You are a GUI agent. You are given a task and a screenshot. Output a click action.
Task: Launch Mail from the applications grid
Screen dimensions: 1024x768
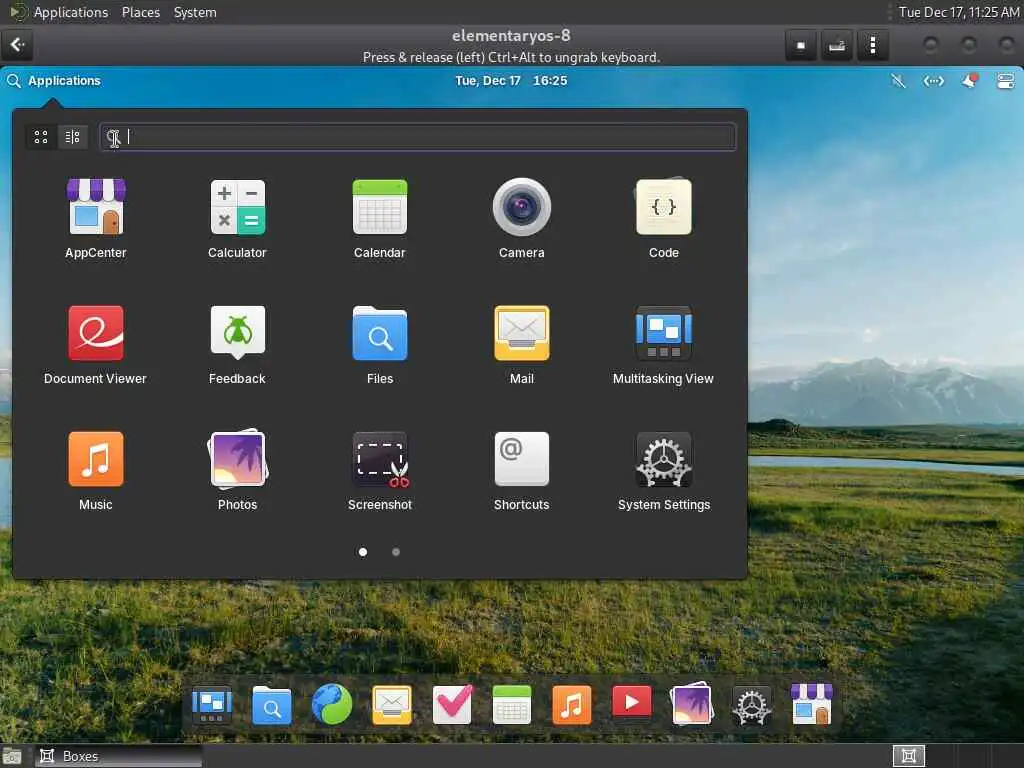point(521,345)
